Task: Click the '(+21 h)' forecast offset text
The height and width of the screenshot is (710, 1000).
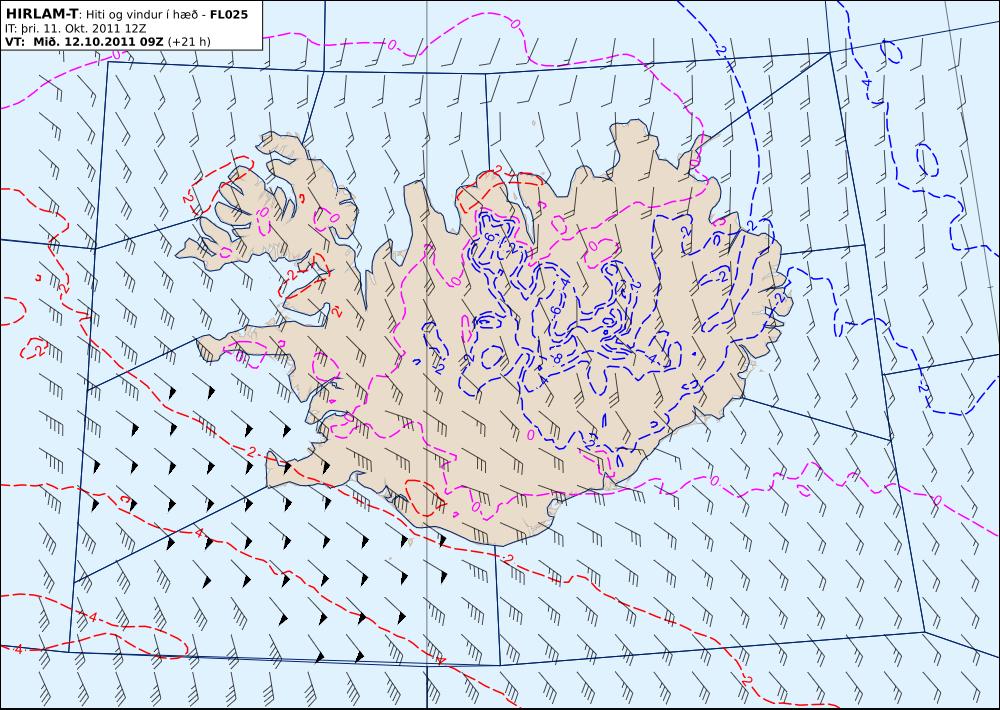Action: [x=189, y=42]
